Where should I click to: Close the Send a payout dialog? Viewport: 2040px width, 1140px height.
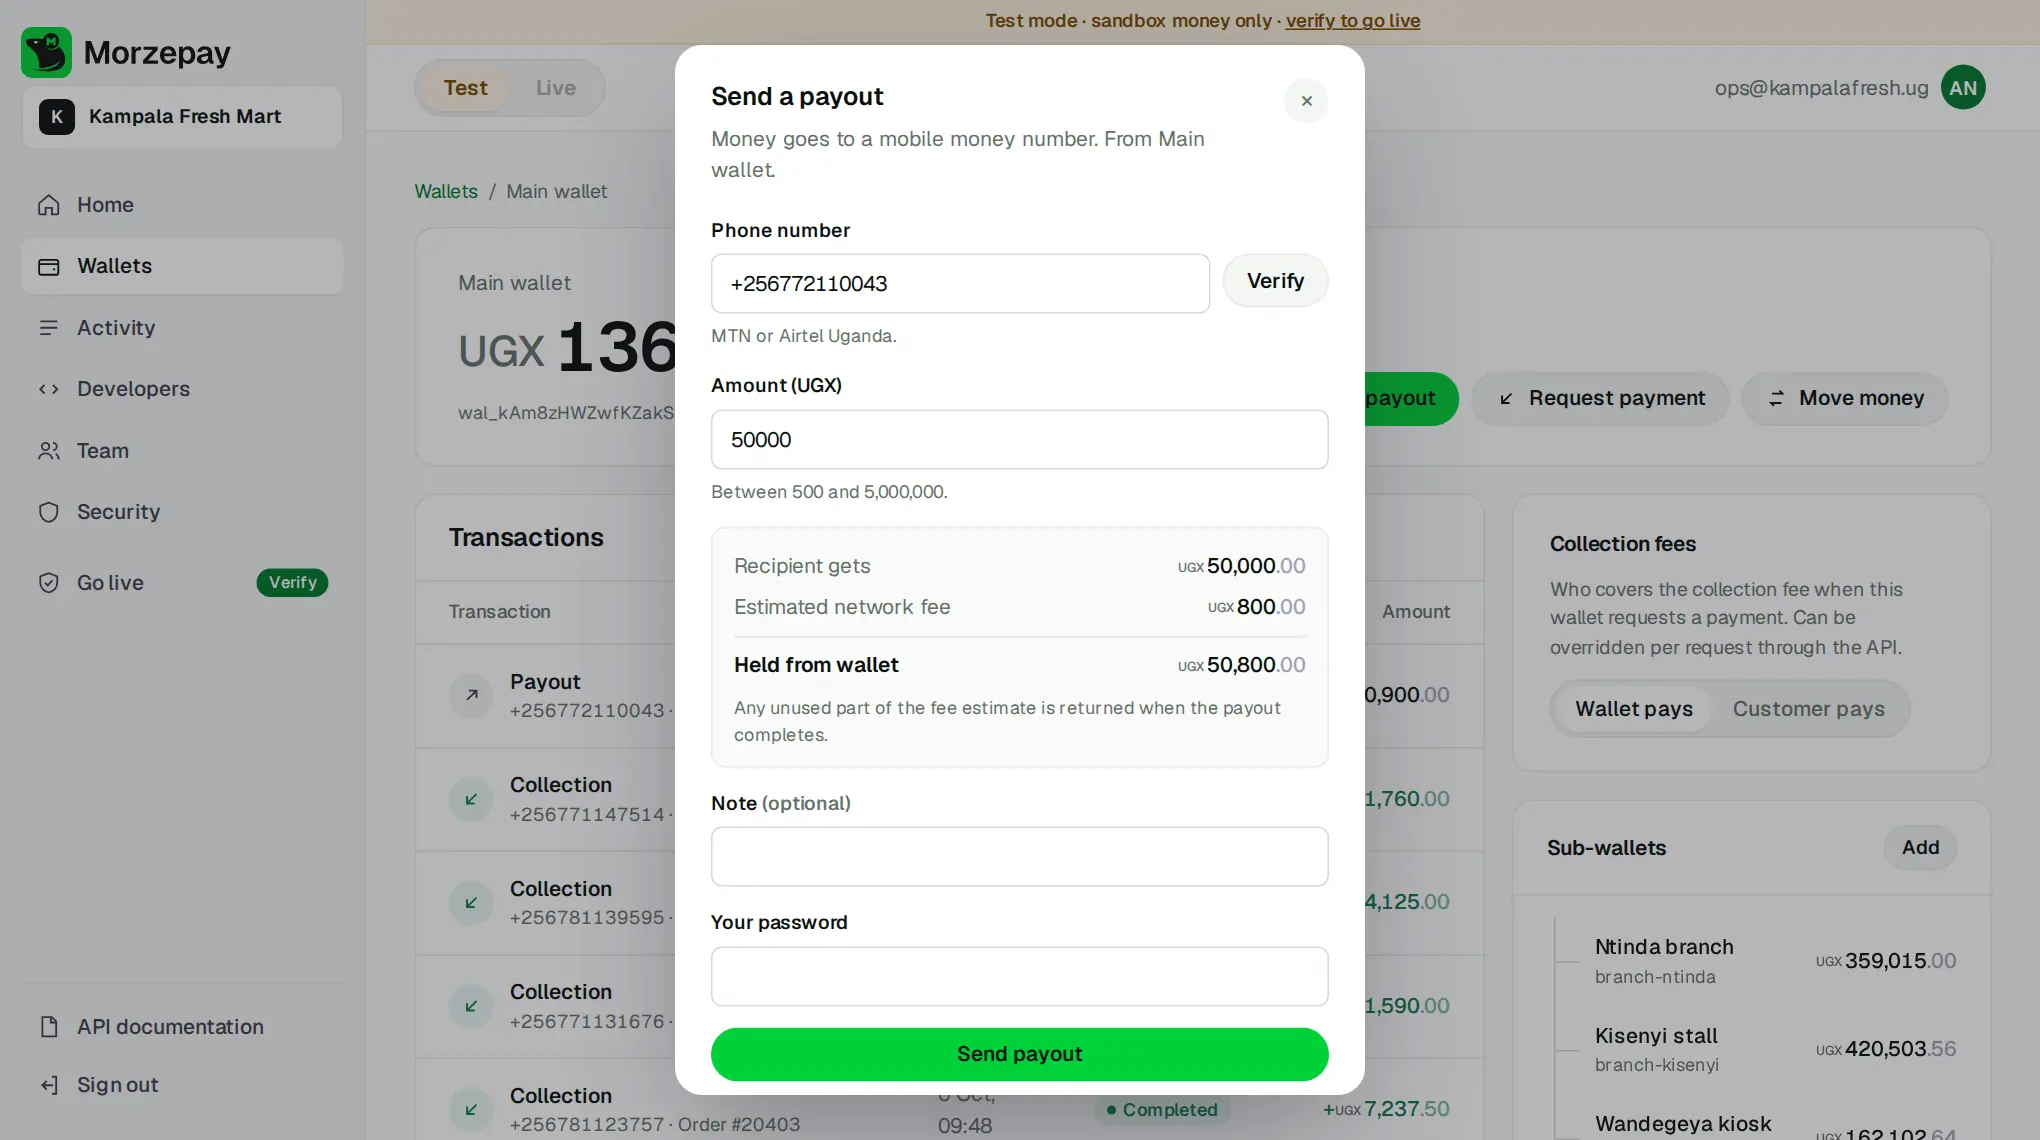[x=1306, y=101]
